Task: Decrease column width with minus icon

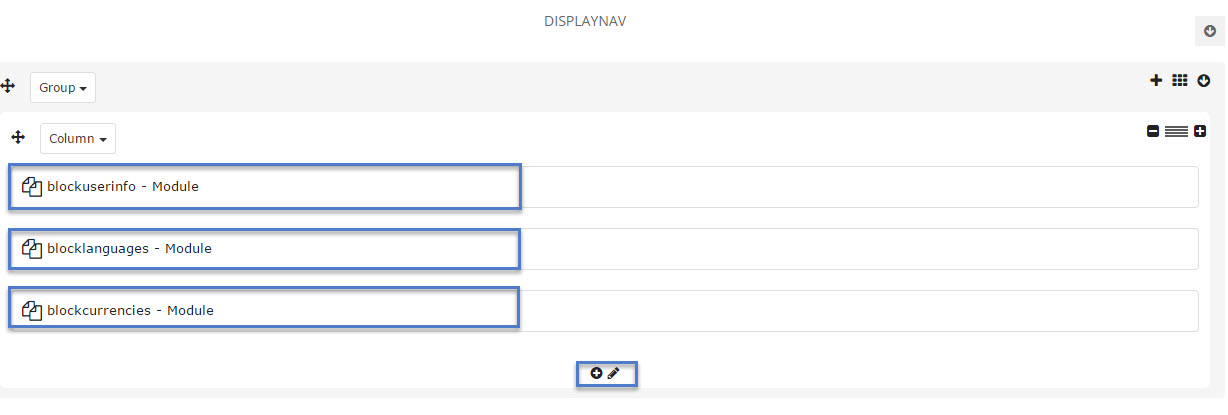Action: pos(1153,131)
